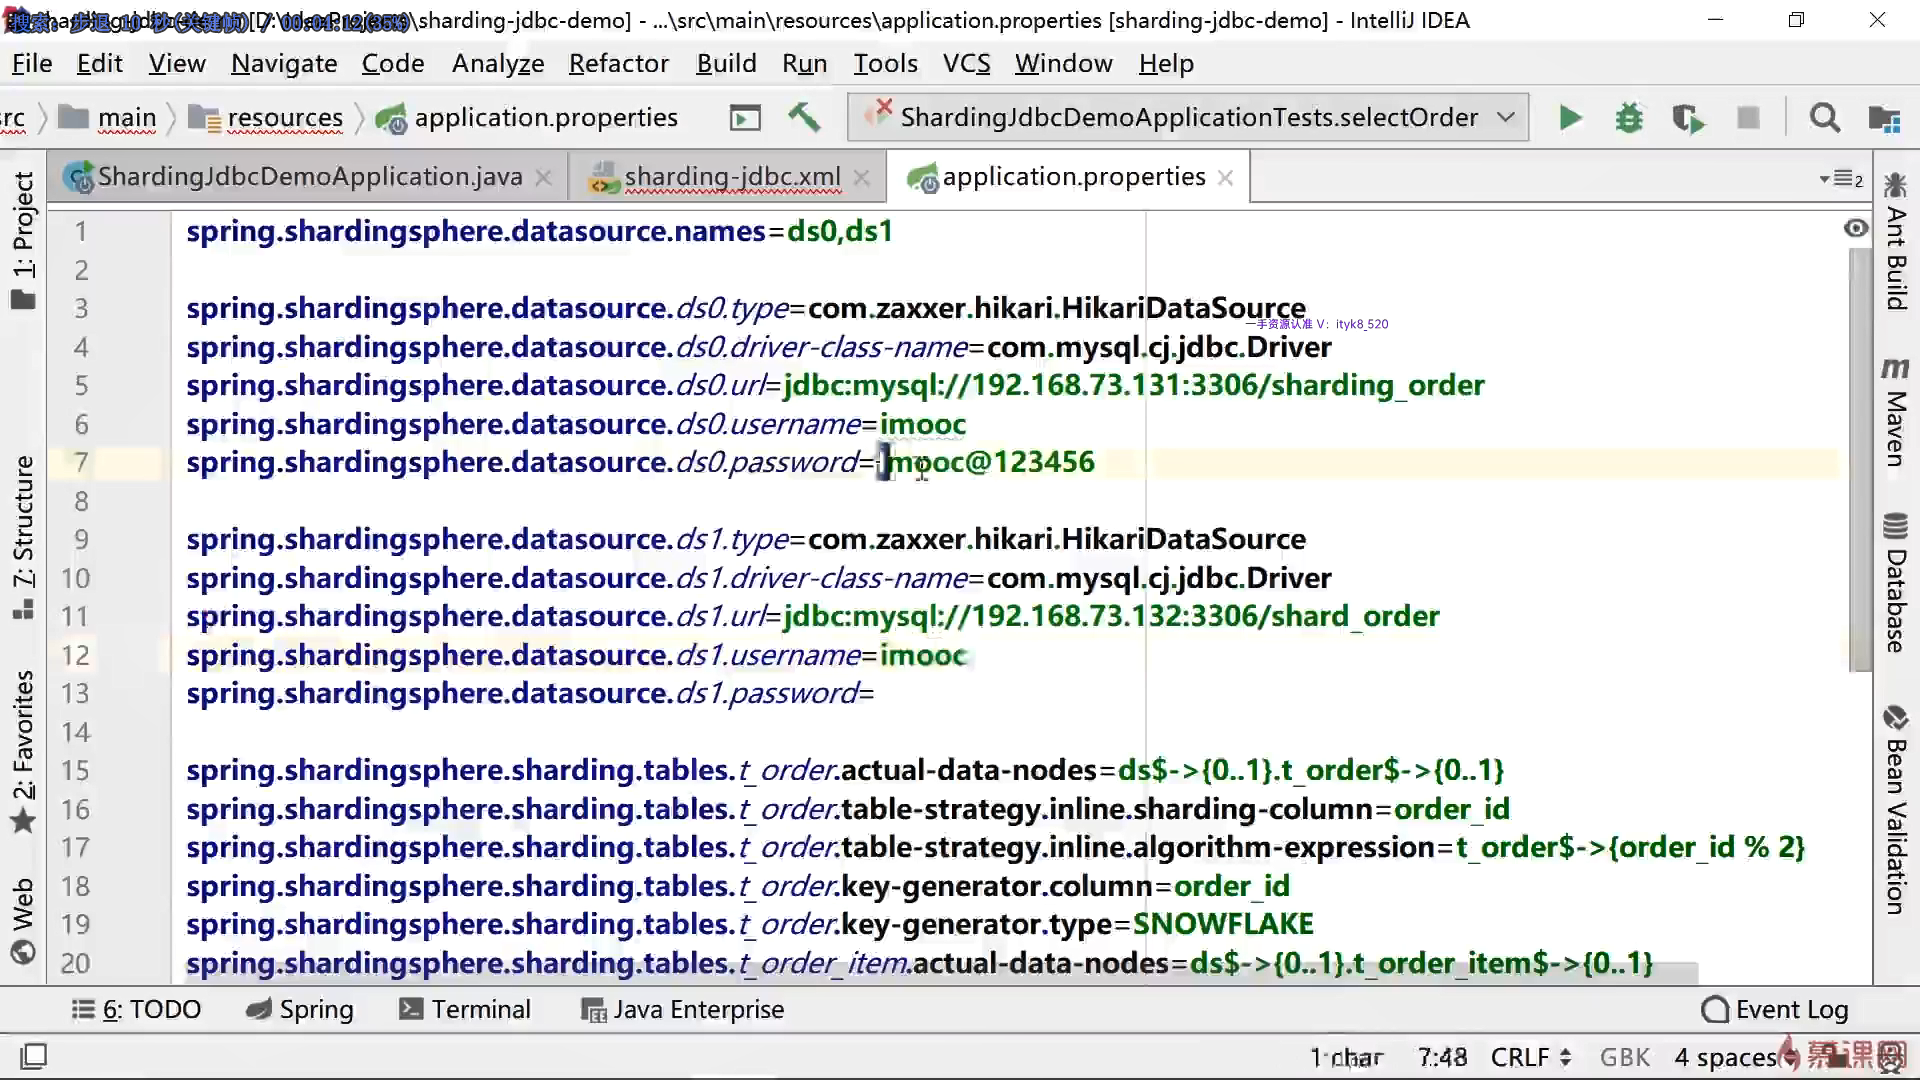The width and height of the screenshot is (1920, 1080).
Task: Click the Debug bug icon
Action: tap(1629, 118)
